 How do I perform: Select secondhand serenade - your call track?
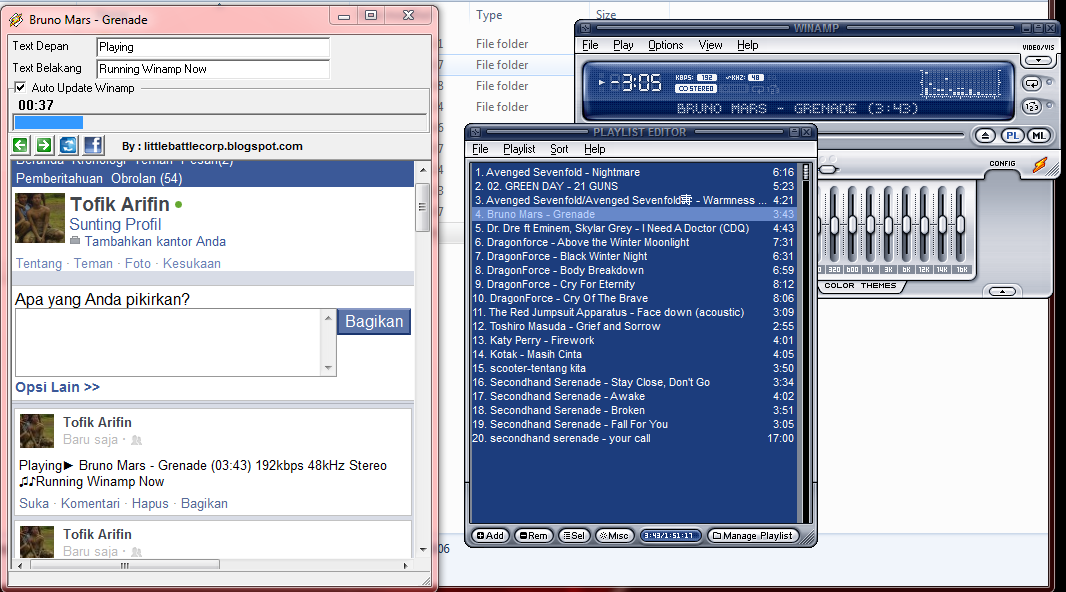(633, 438)
